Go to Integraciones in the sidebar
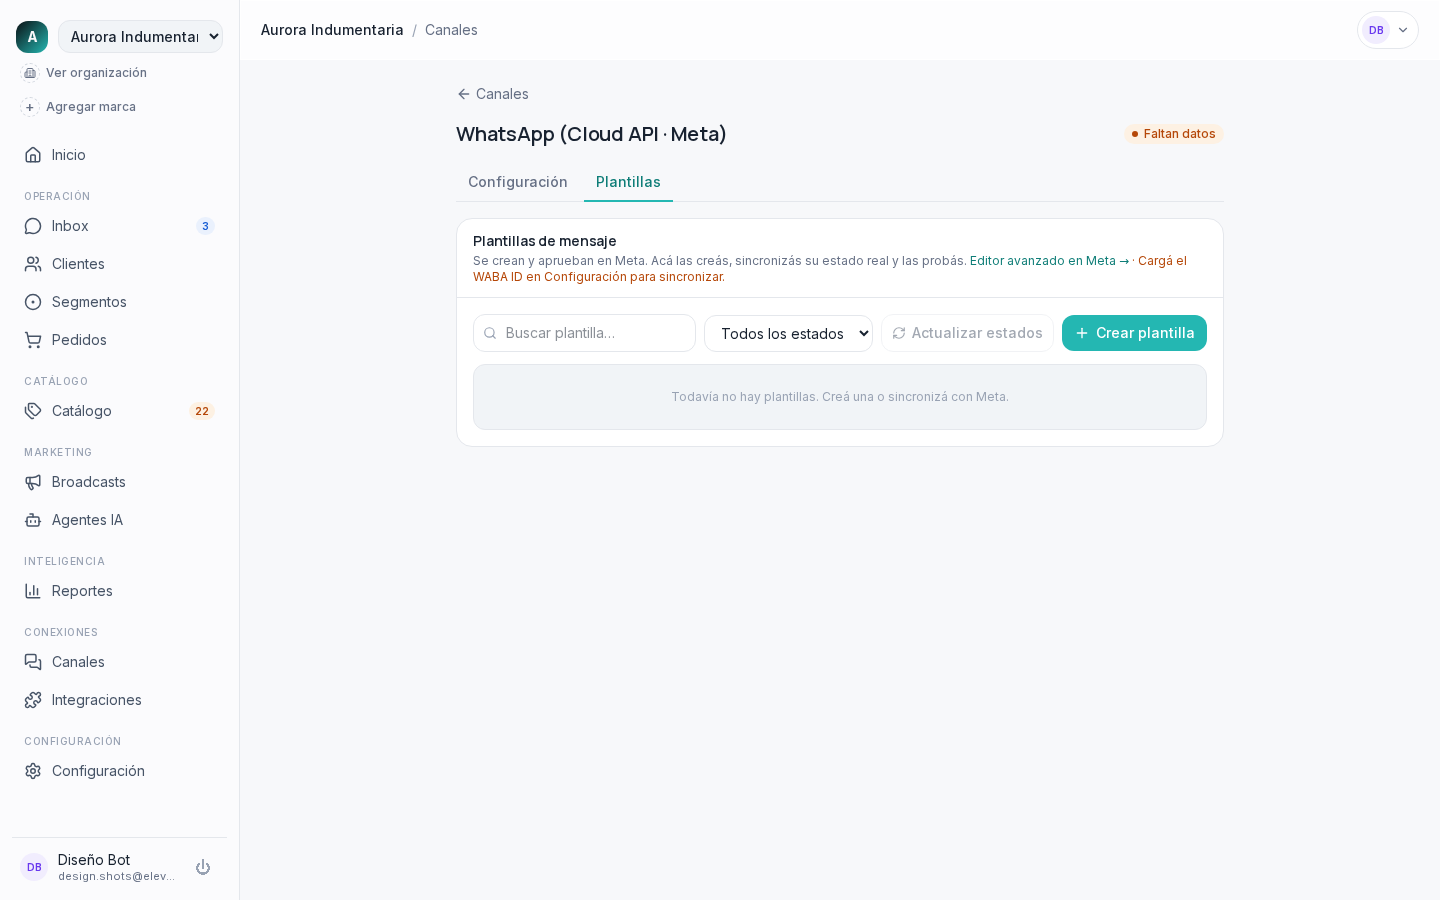This screenshot has width=1440, height=900. [120, 700]
